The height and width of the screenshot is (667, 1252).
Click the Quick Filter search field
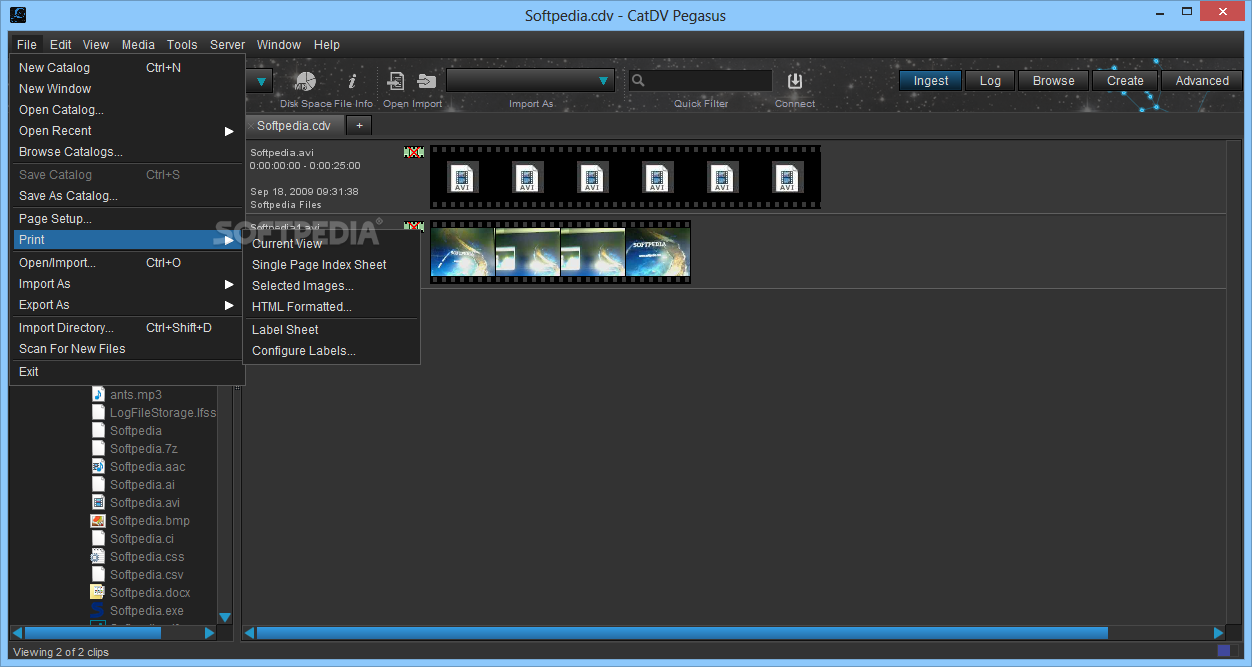tap(700, 81)
